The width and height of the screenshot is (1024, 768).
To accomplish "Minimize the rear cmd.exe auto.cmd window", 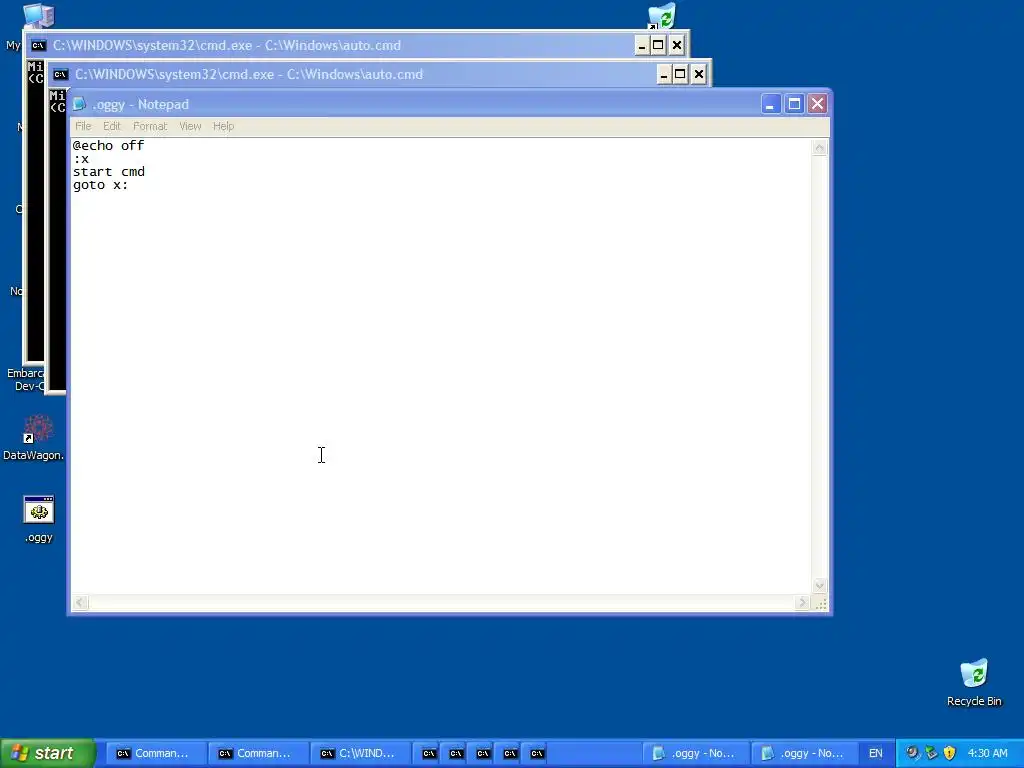I will click(x=642, y=45).
